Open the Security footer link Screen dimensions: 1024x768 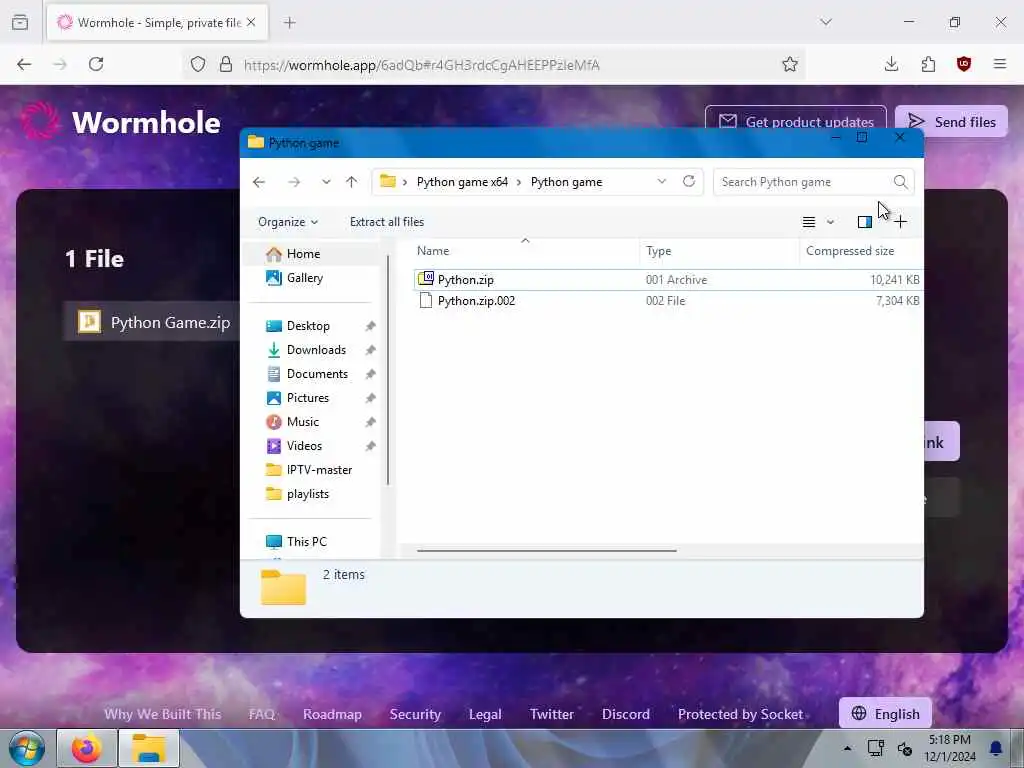415,714
